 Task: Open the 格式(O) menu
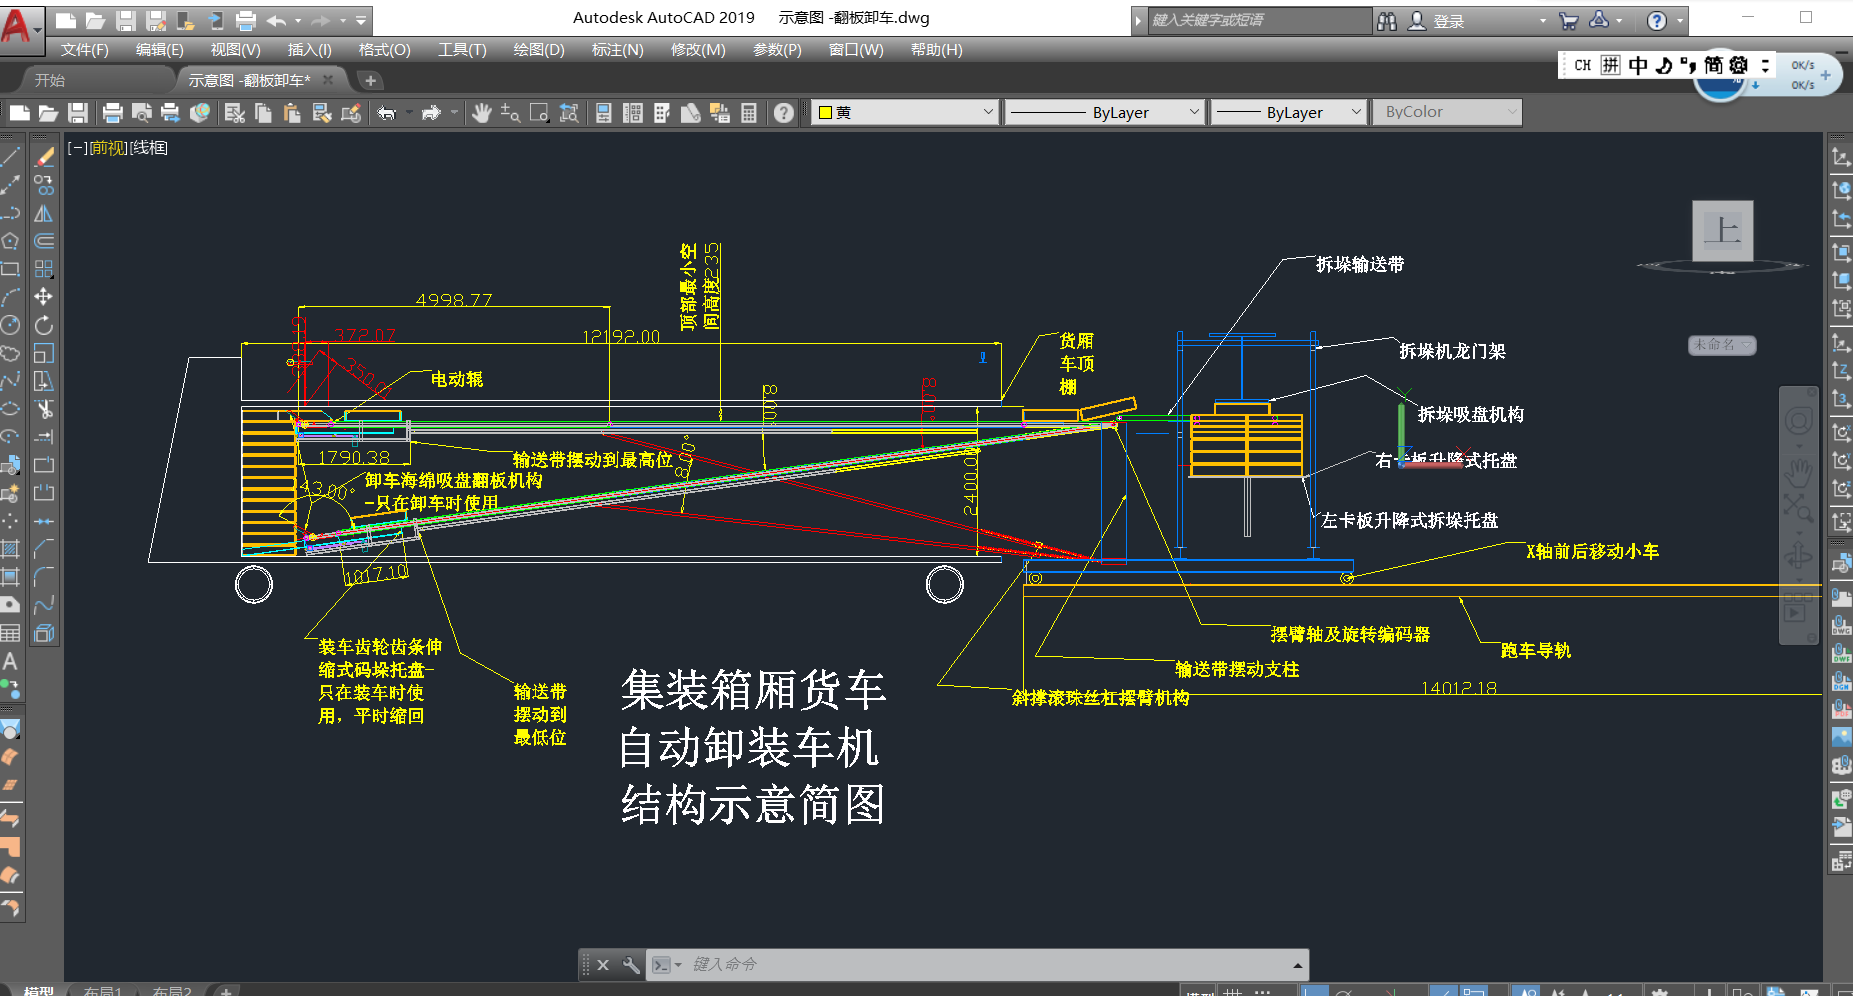(x=384, y=50)
